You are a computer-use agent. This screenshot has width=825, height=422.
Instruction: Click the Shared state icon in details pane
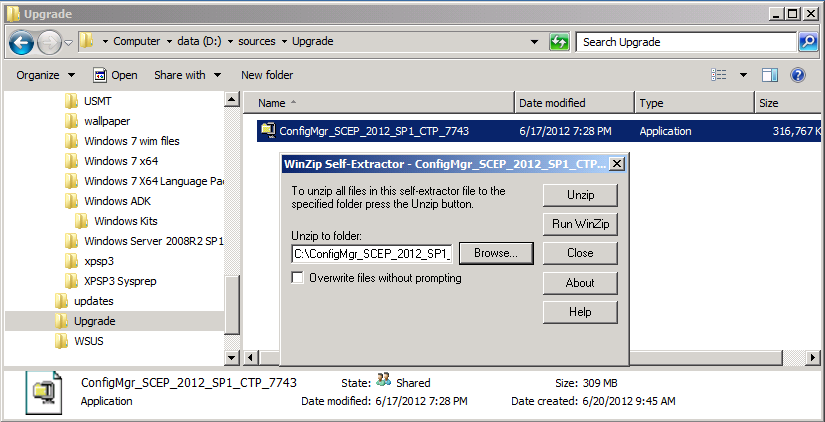click(384, 380)
